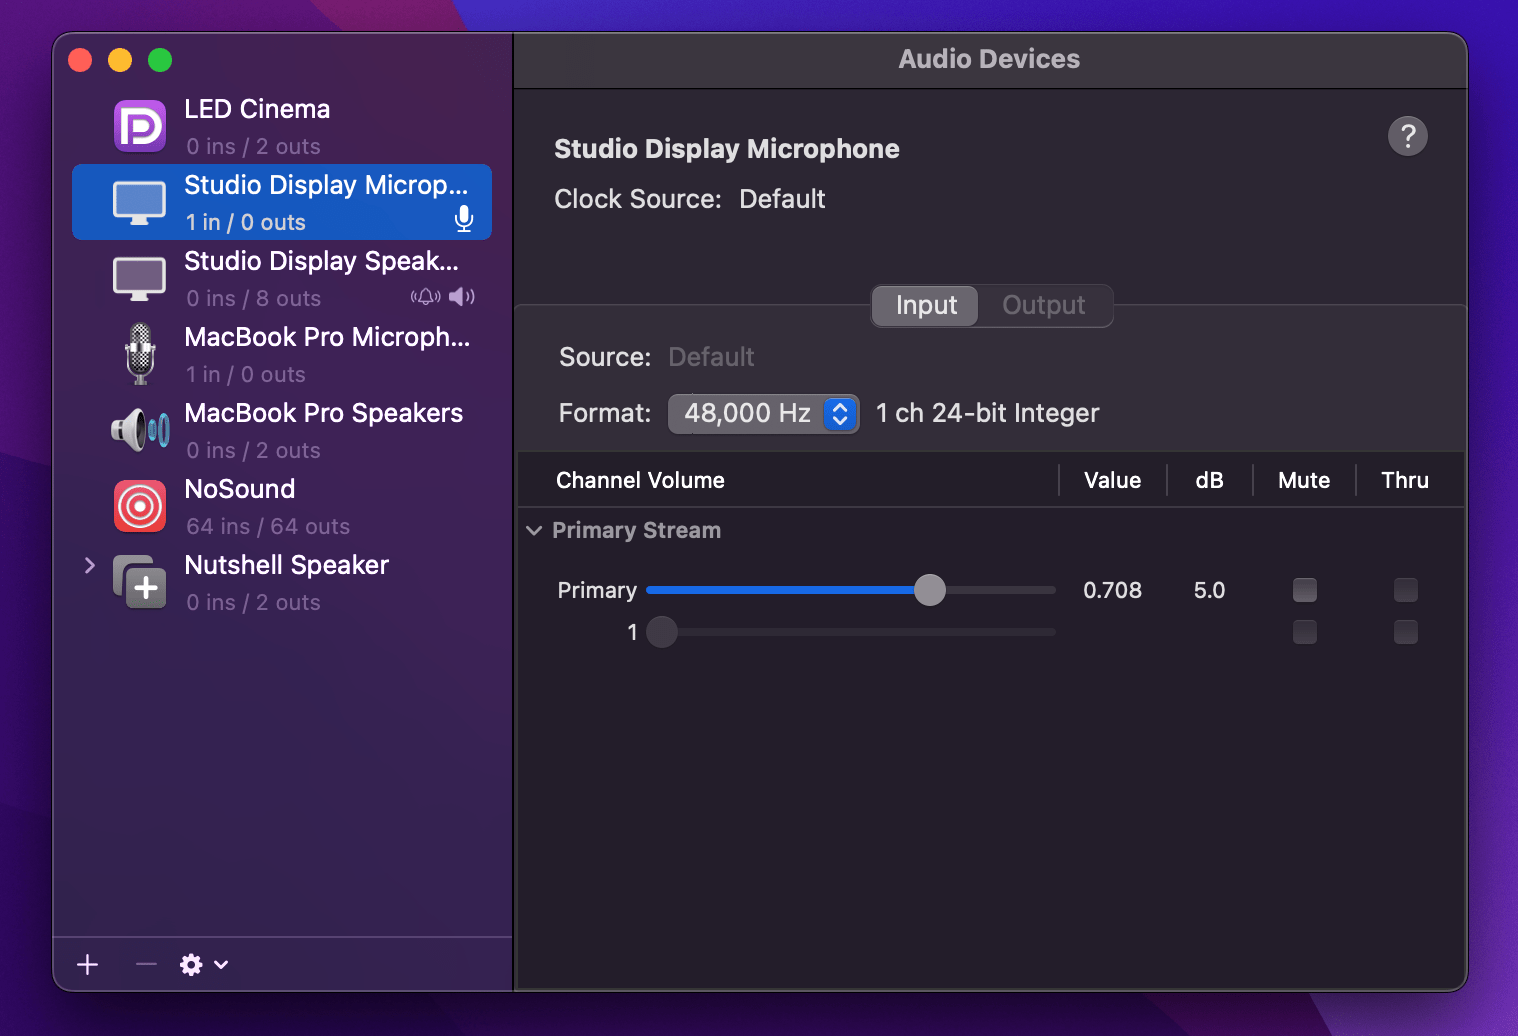
Task: Click the Studio Display Microphone monitor icon
Action: (x=140, y=203)
